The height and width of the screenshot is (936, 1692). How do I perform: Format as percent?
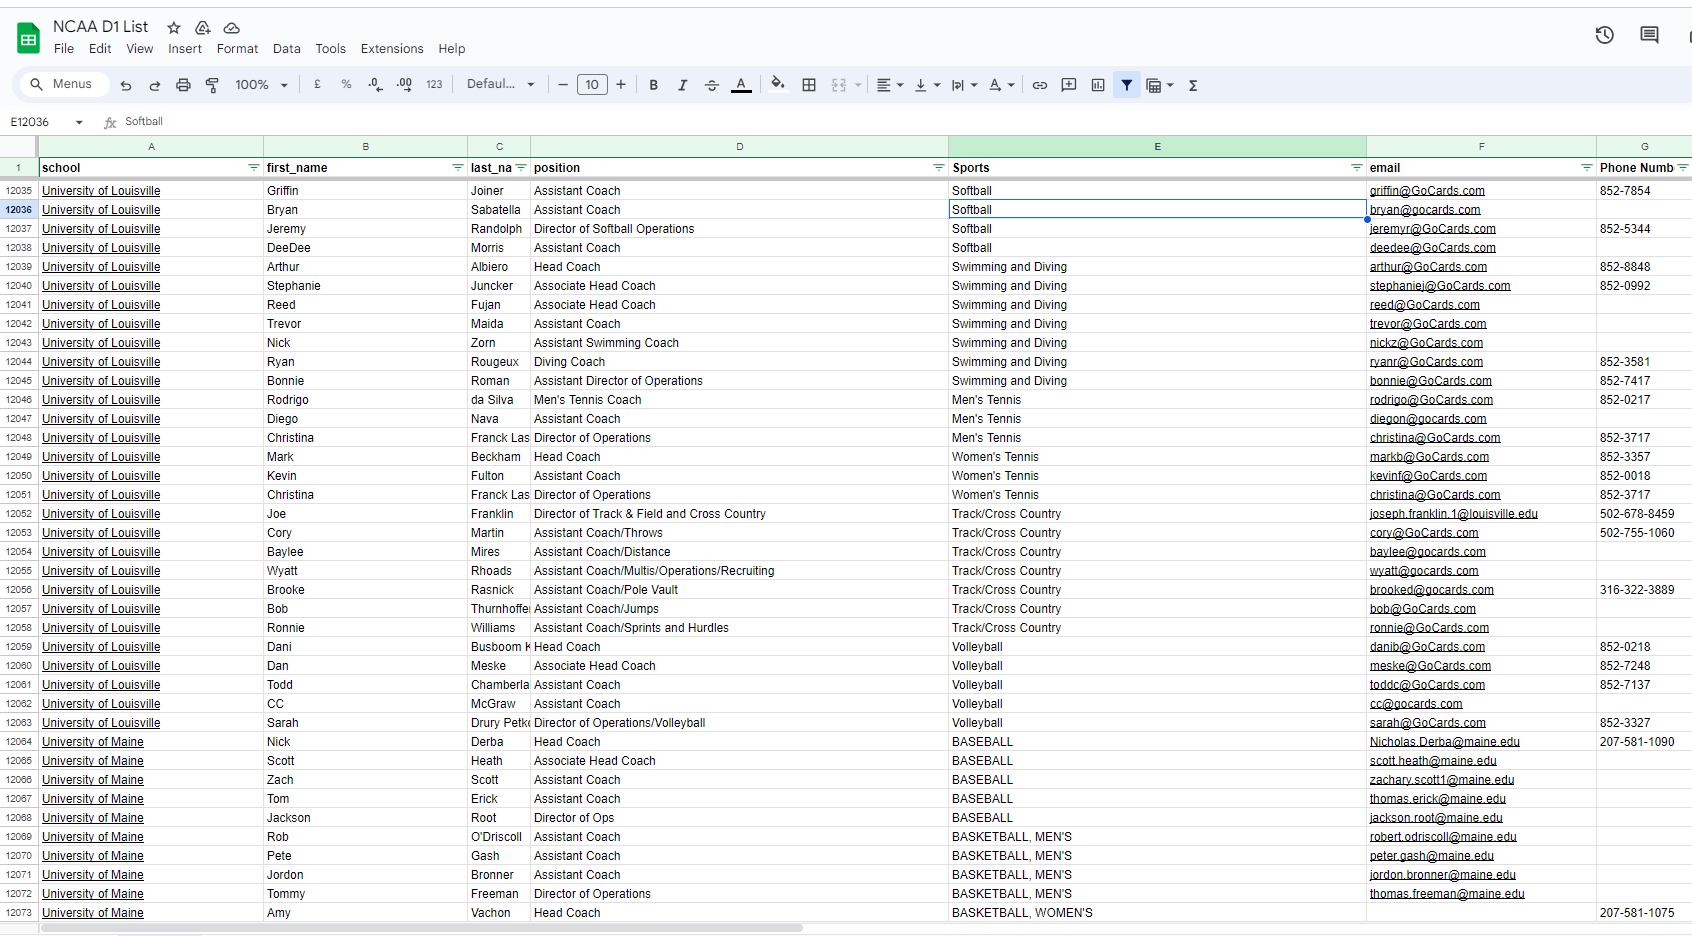coord(346,85)
